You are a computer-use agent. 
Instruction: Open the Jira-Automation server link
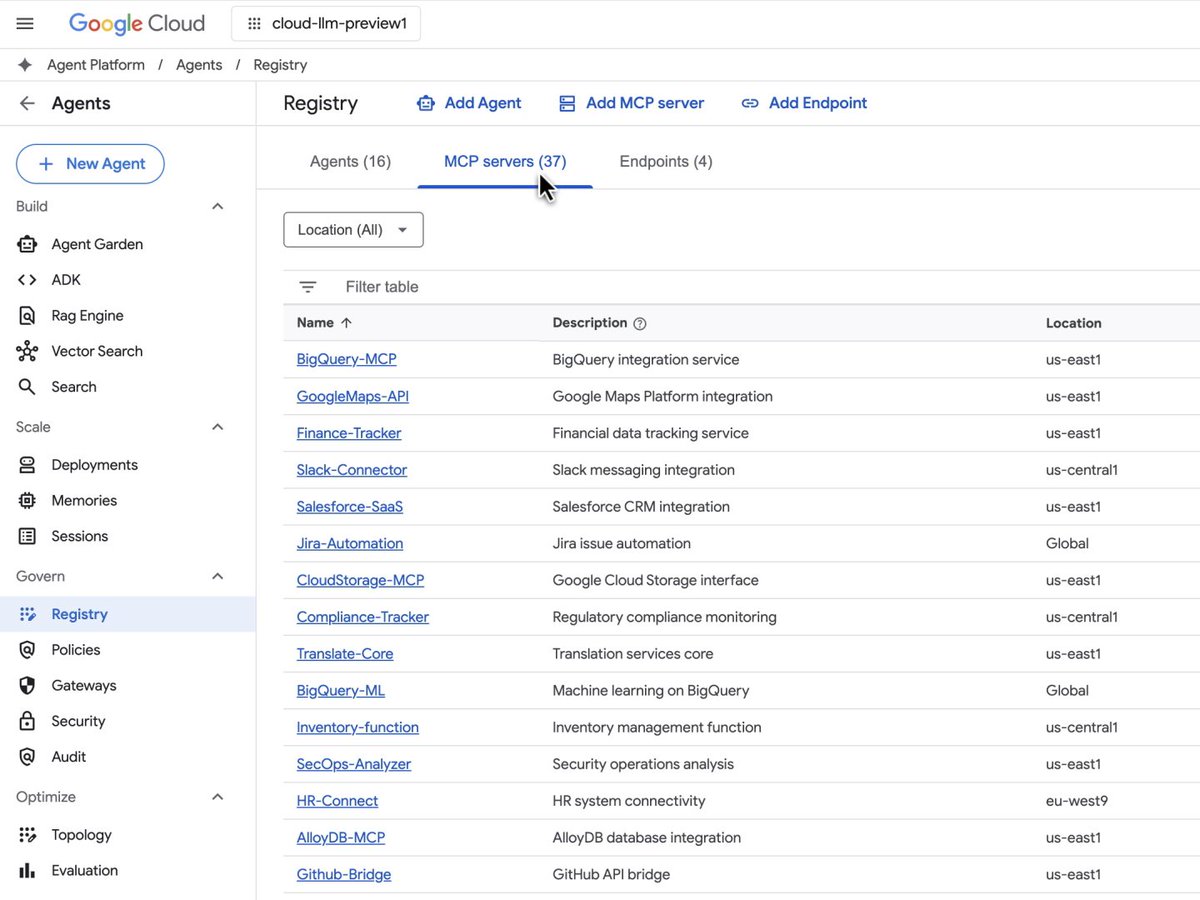350,544
